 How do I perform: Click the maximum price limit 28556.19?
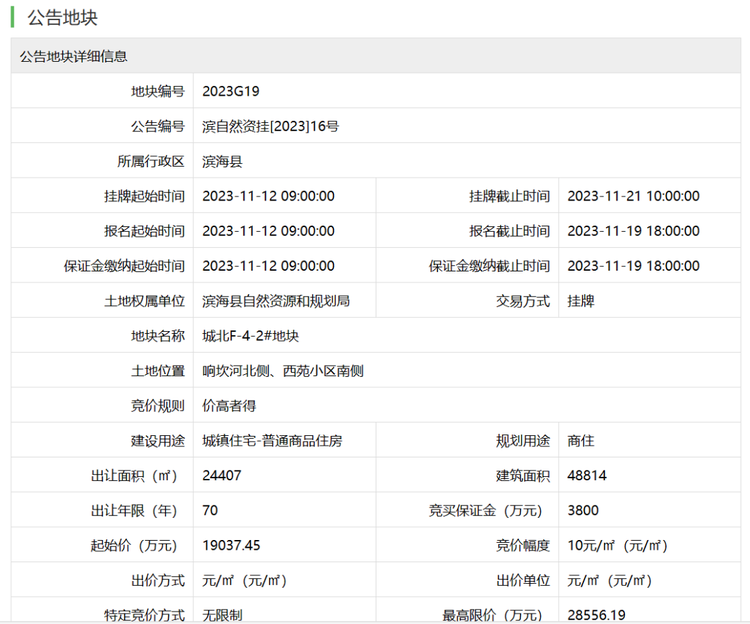[596, 615]
